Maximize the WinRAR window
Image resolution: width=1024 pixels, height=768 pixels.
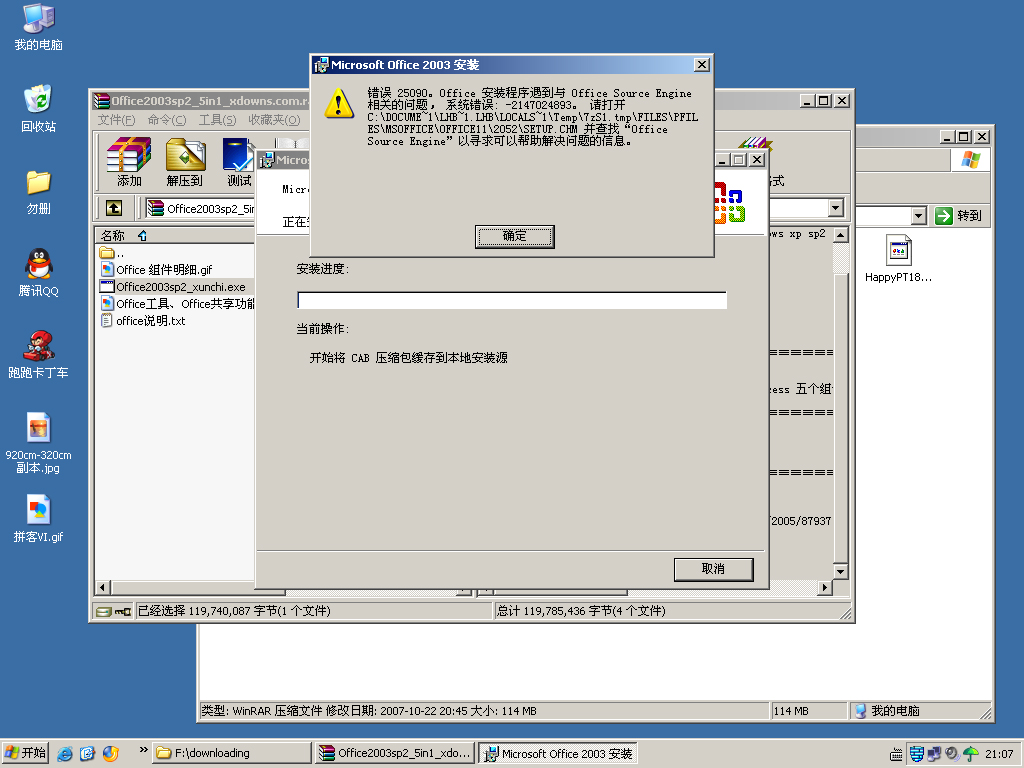tap(824, 101)
